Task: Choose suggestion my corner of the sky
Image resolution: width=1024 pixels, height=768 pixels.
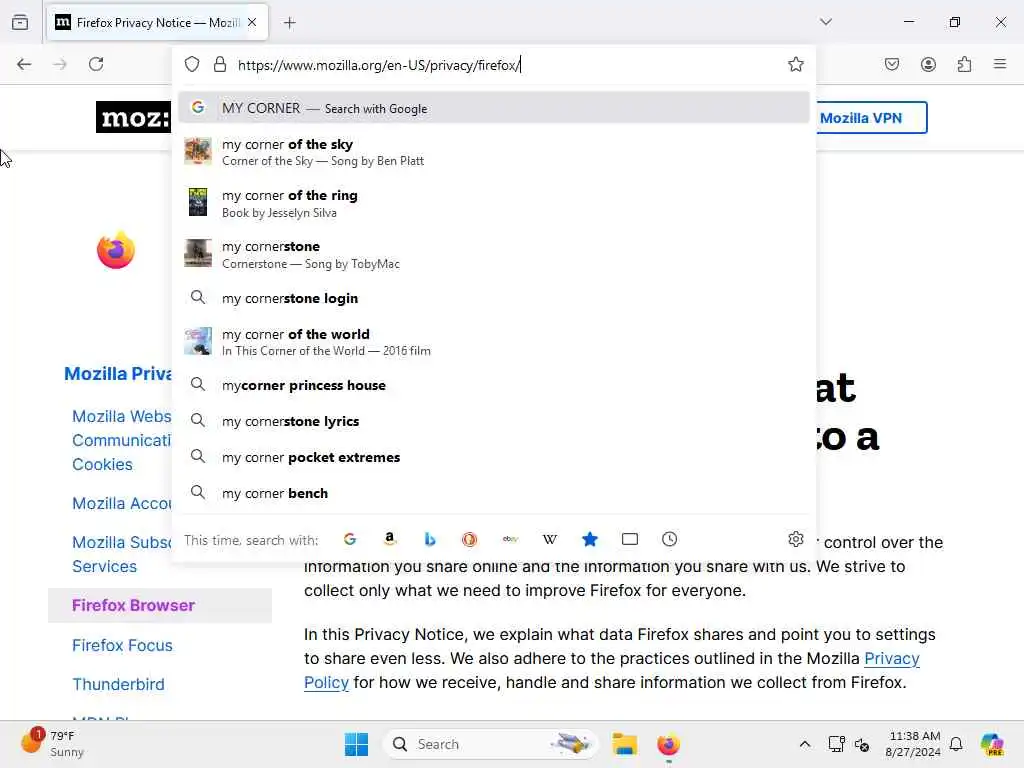Action: (494, 152)
